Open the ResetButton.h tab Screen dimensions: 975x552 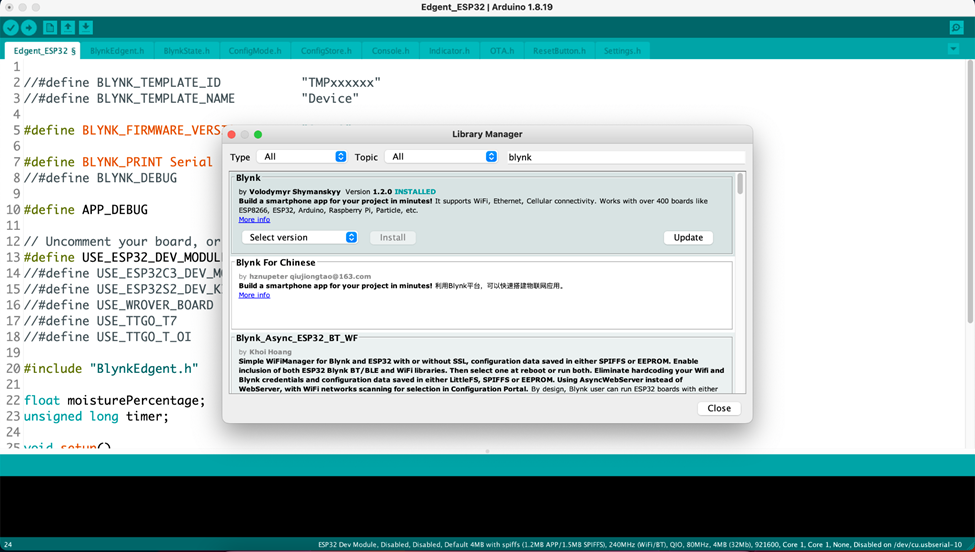(560, 51)
